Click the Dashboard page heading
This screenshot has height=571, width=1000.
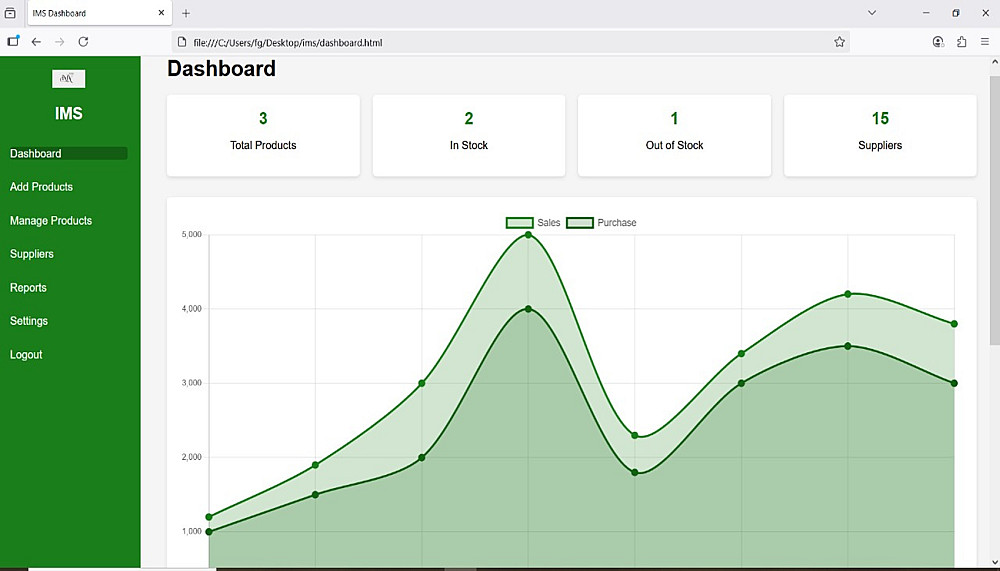coord(221,69)
